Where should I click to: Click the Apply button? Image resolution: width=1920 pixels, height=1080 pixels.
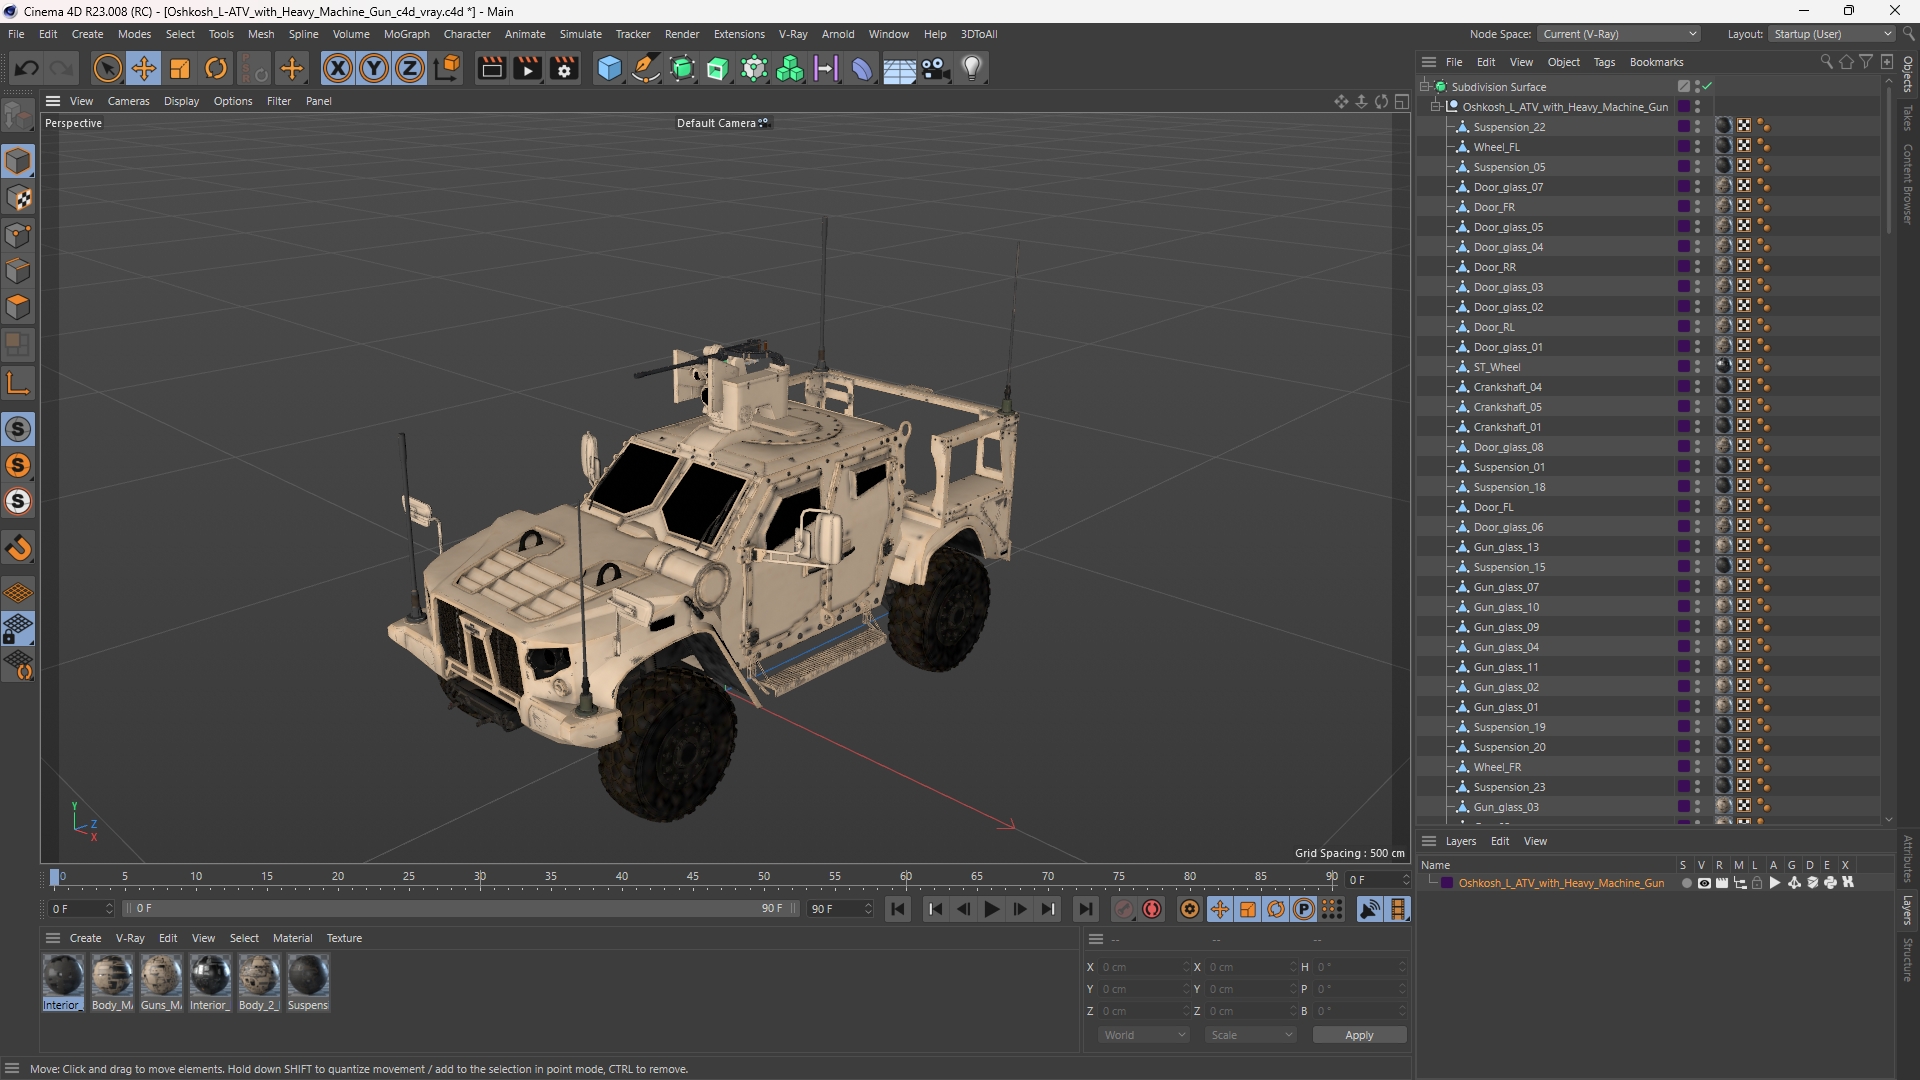1359,1035
